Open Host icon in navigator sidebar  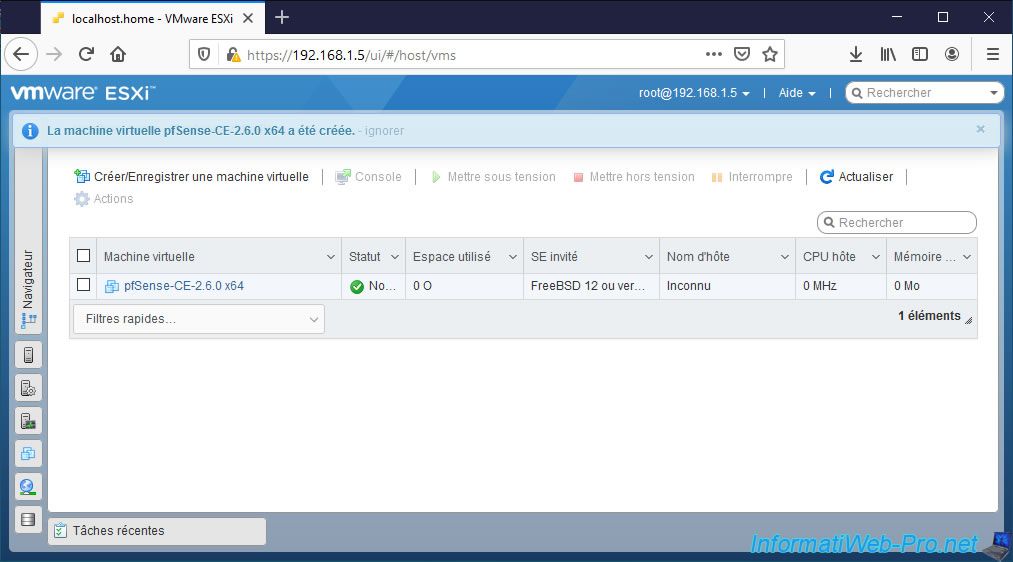pos(28,355)
